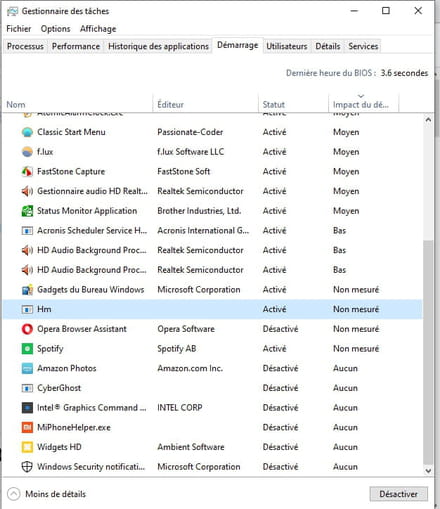Click the f.lux app icon

point(27,152)
